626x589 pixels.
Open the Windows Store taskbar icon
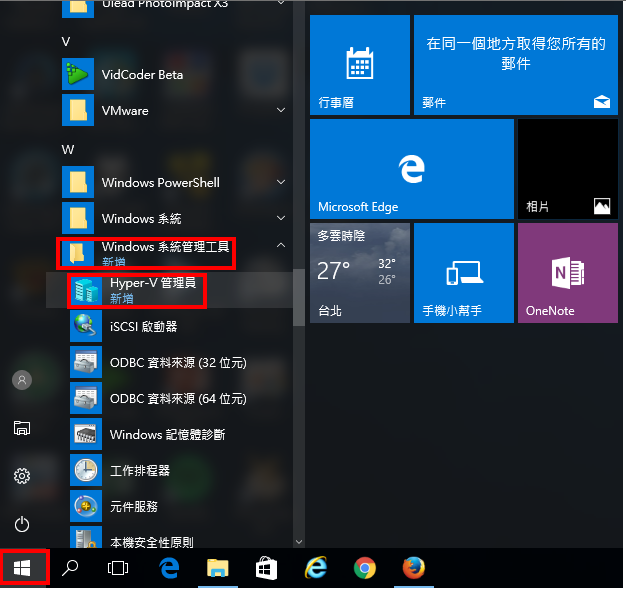(x=266, y=568)
